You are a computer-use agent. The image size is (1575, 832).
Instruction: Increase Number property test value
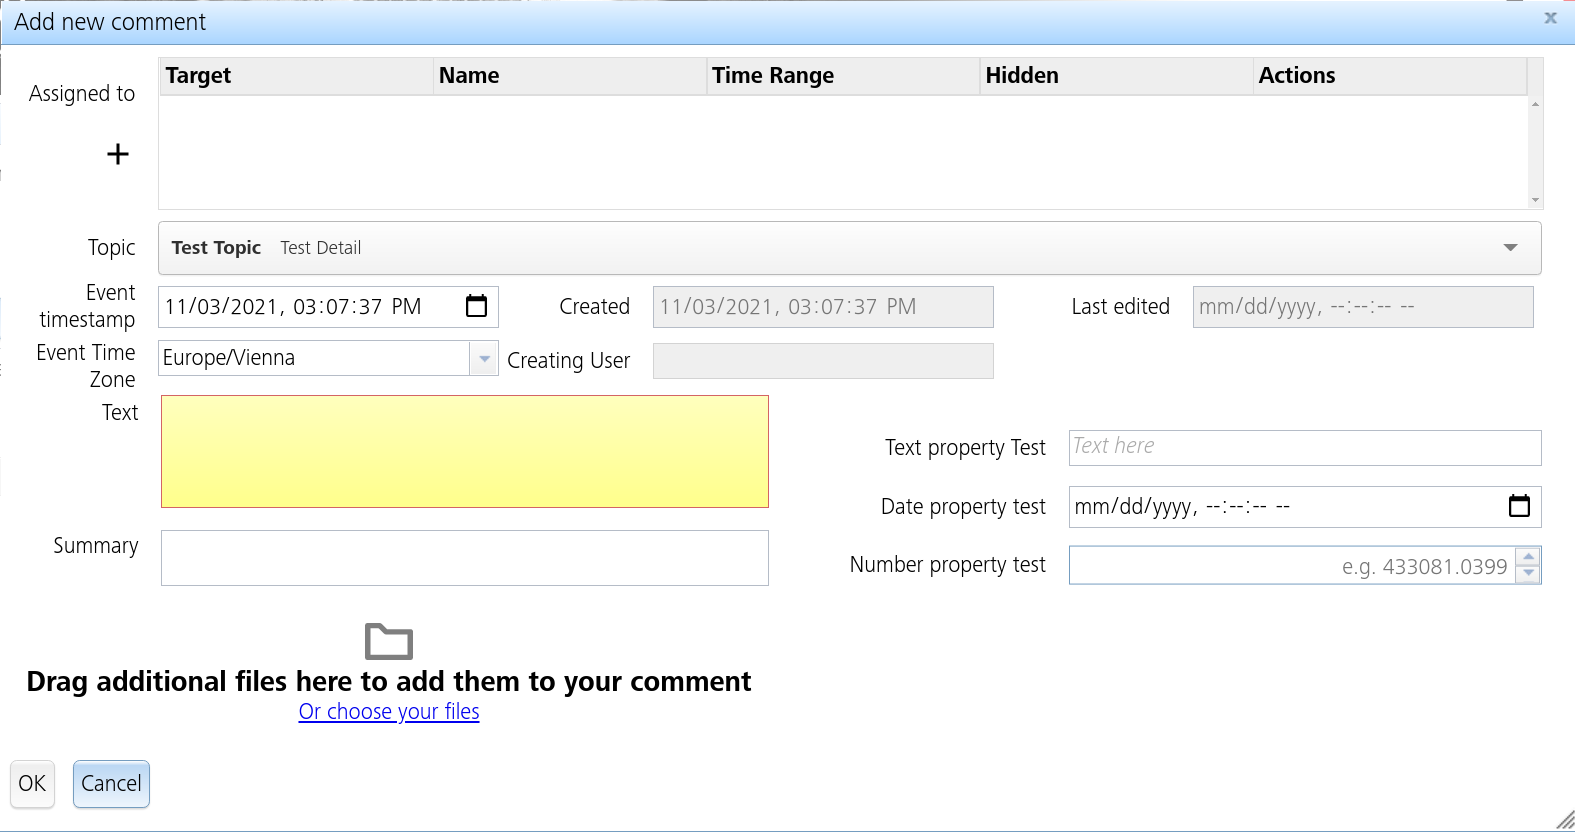pyautogui.click(x=1528, y=557)
